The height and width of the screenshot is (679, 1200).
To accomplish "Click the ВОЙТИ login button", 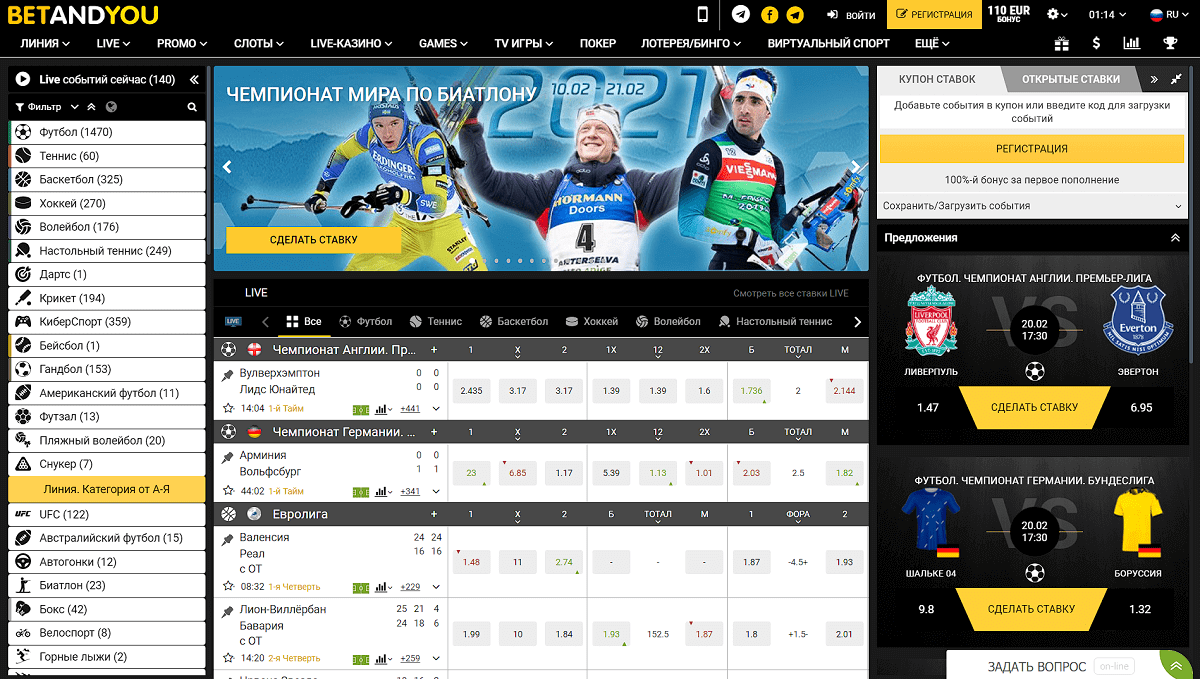I will point(852,15).
